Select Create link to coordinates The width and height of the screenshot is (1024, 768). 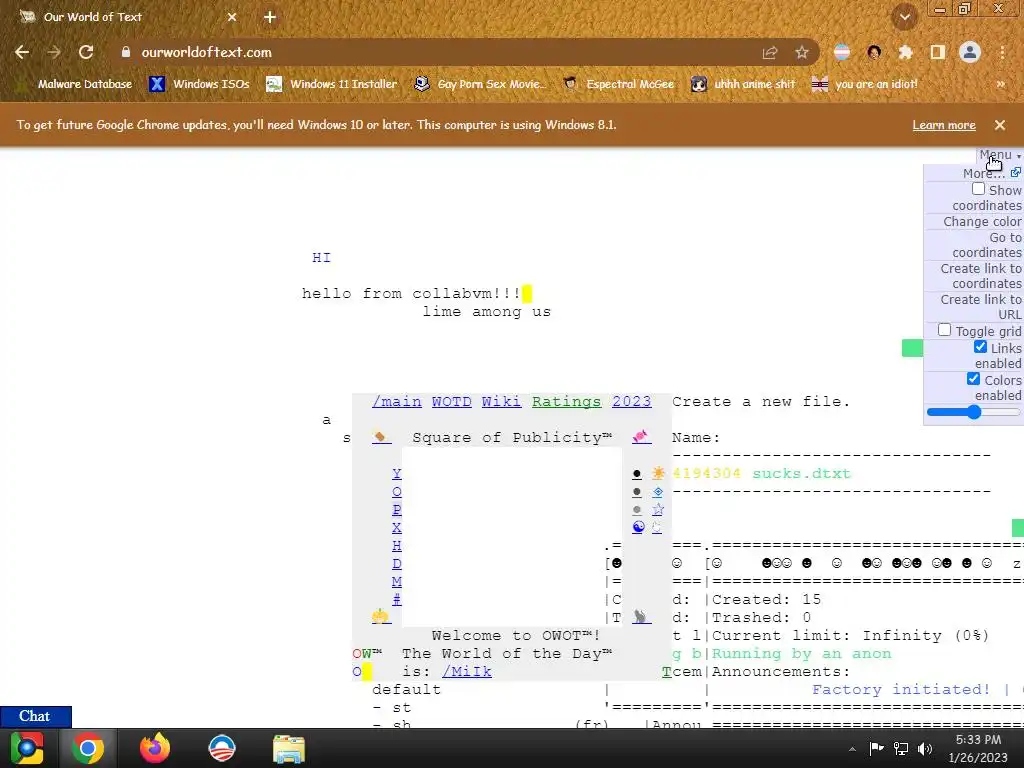click(980, 276)
